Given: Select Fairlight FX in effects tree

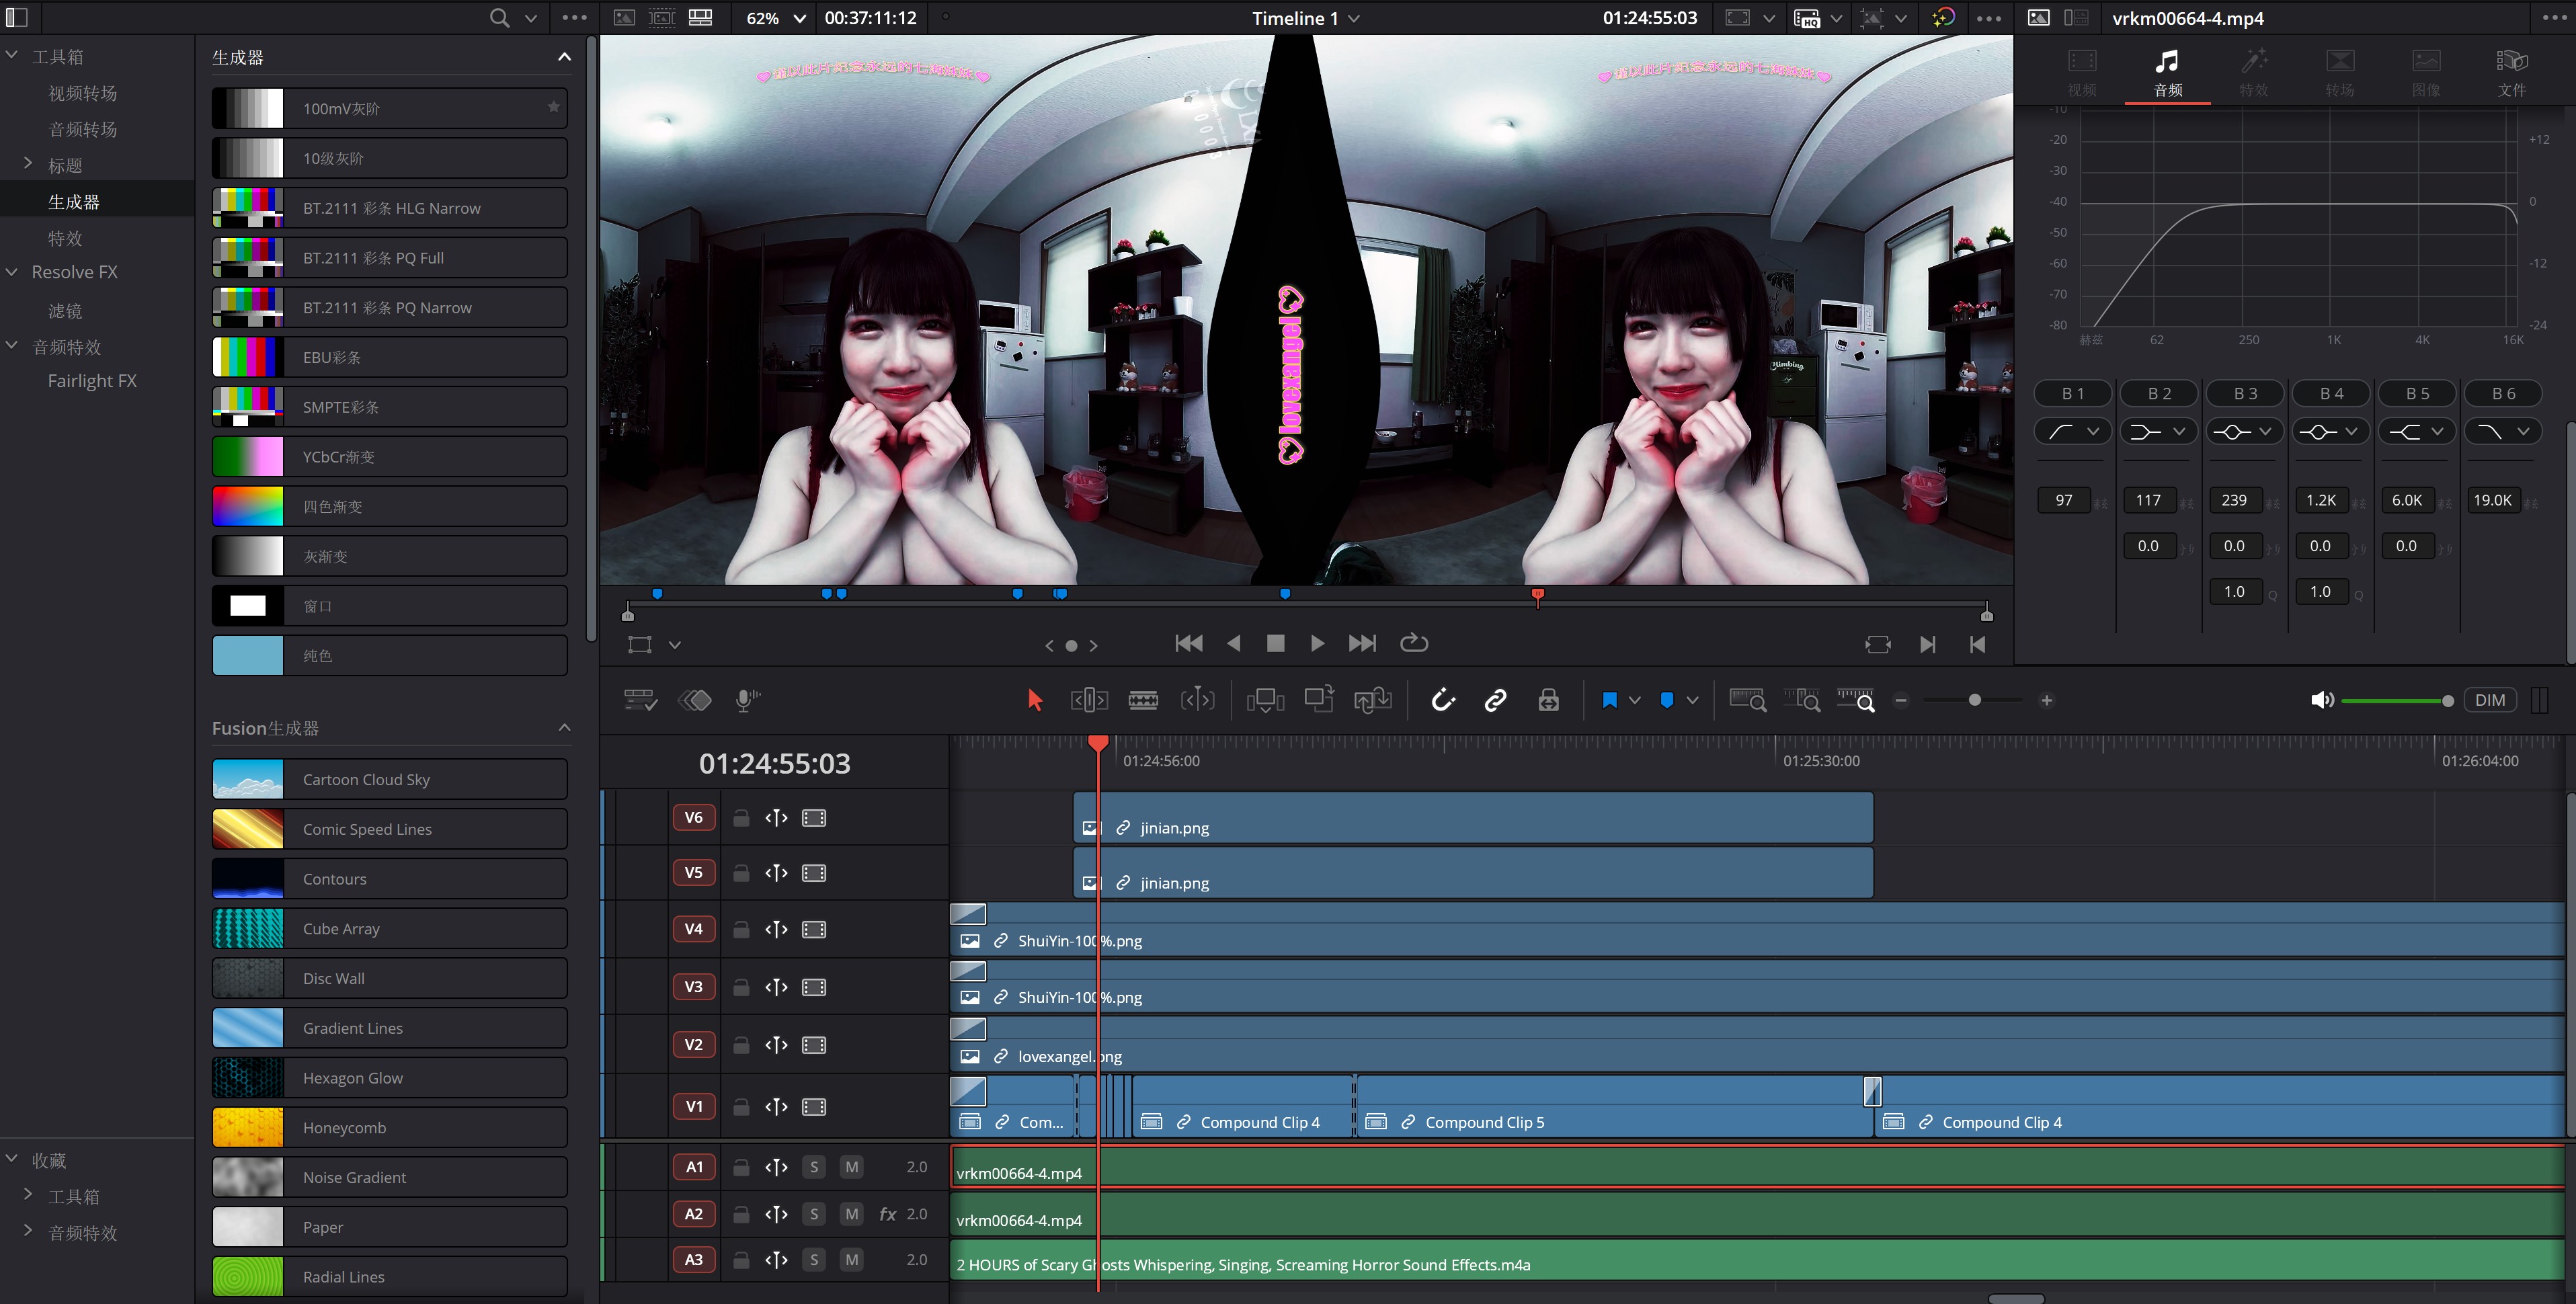Looking at the screenshot, I should pos(92,381).
